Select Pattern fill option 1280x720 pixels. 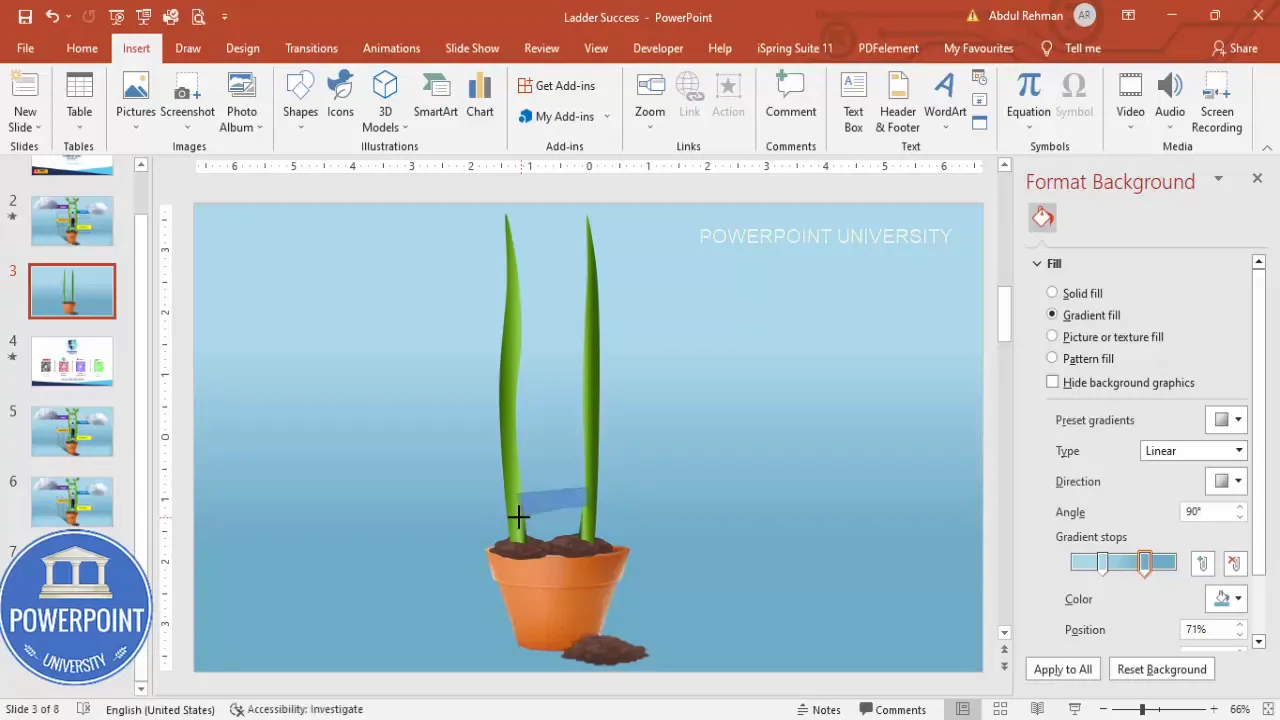[1080, 358]
